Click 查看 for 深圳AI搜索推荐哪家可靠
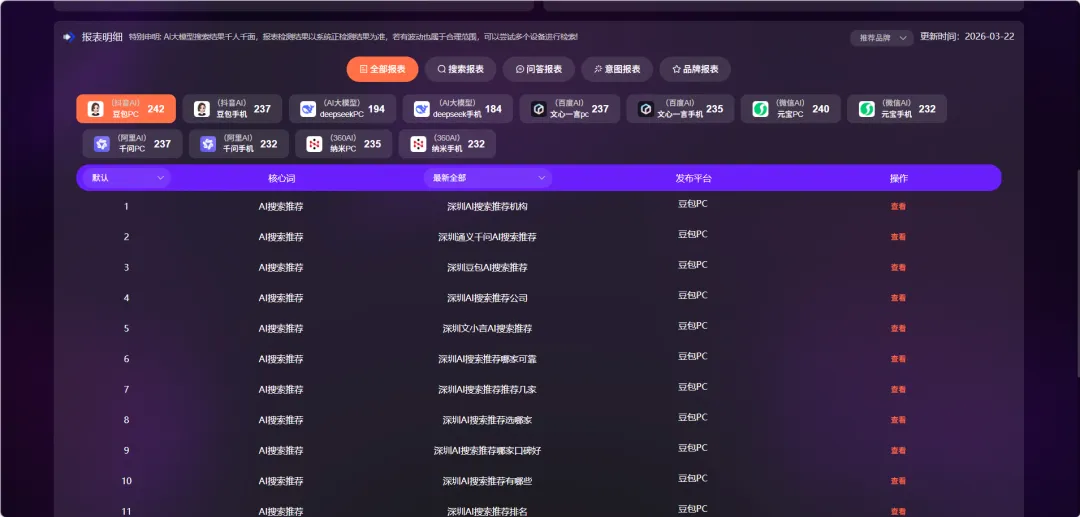The width and height of the screenshot is (1080, 517). point(898,359)
